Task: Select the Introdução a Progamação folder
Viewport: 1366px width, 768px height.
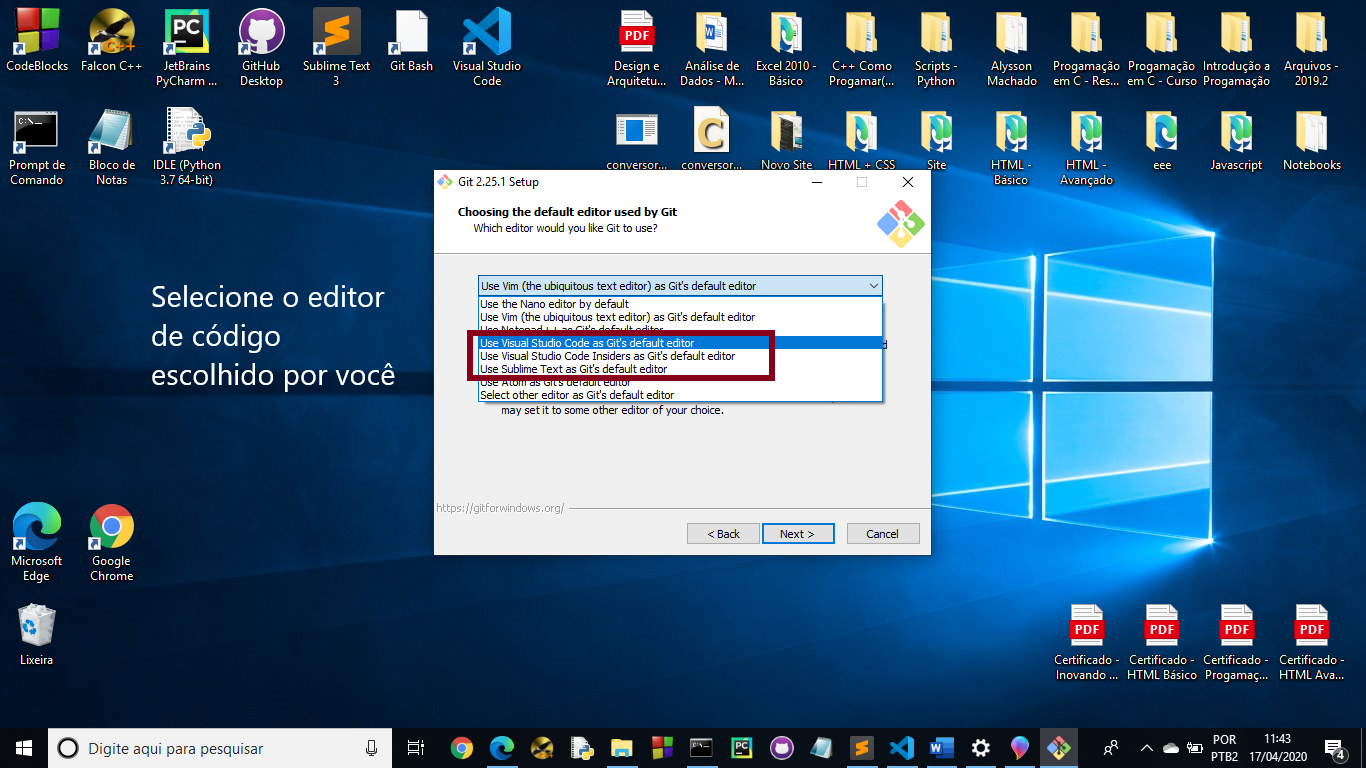Action: [1236, 47]
